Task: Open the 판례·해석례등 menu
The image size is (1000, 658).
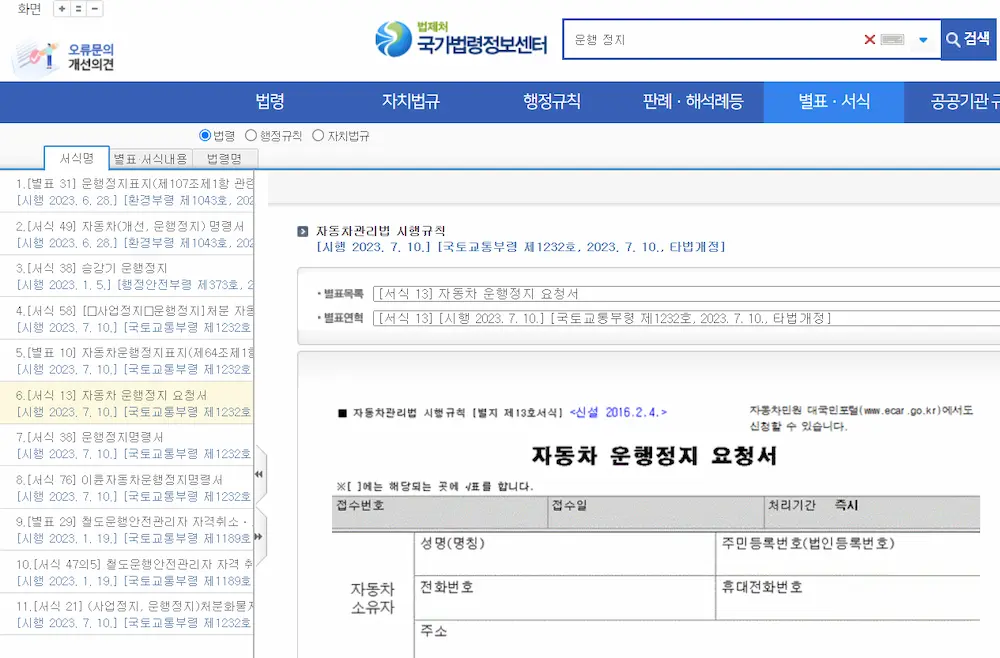Action: [693, 101]
